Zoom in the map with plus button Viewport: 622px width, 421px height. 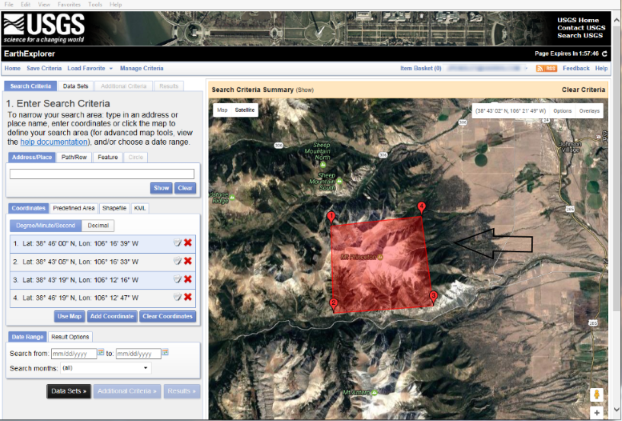[596, 412]
